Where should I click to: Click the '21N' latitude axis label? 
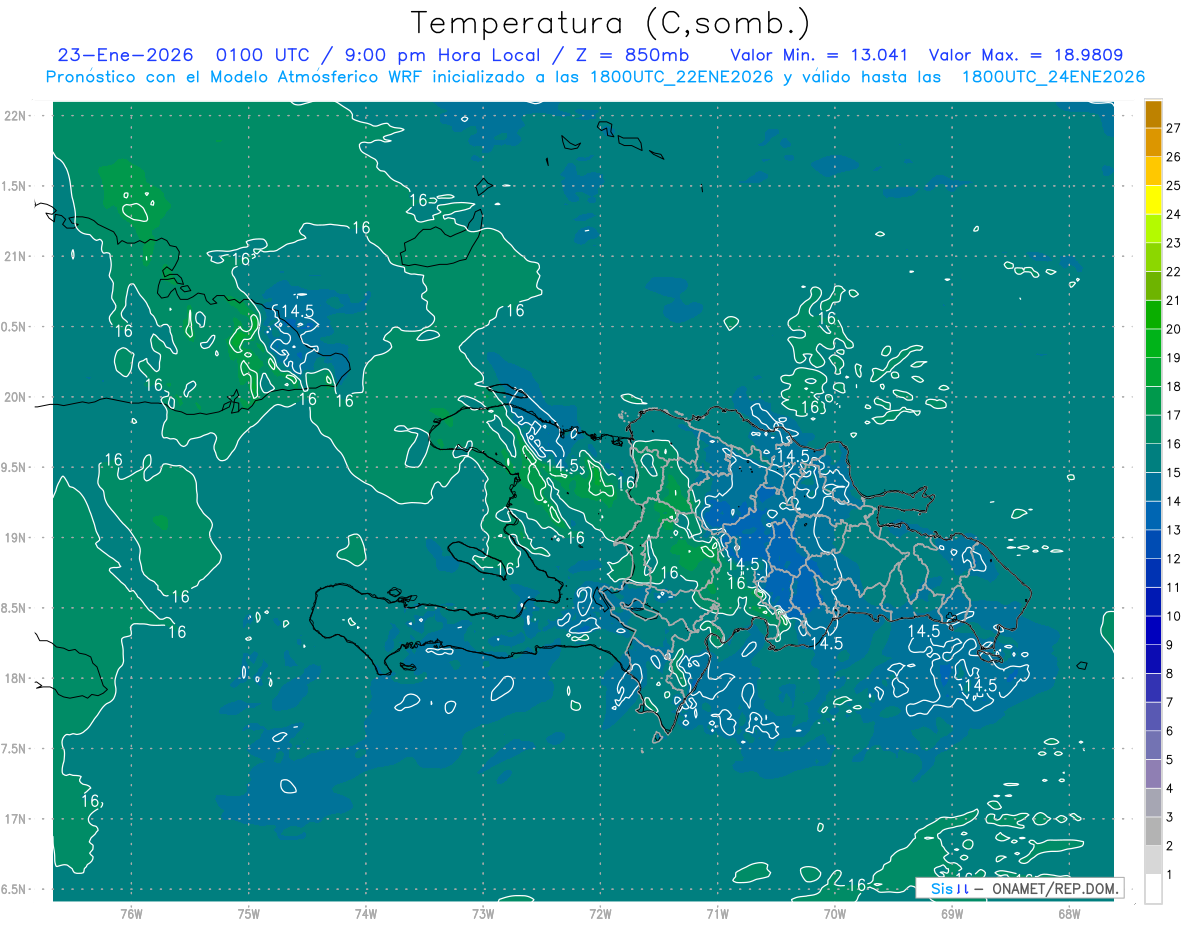[16, 257]
